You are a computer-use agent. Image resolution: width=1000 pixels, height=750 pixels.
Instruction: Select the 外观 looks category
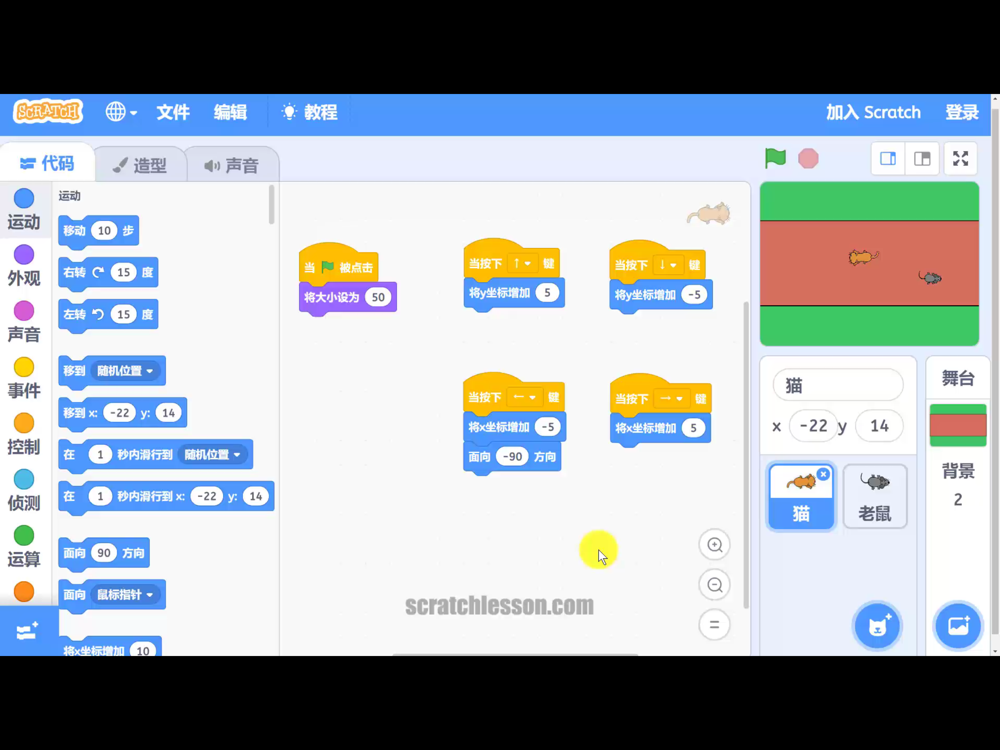click(24, 265)
